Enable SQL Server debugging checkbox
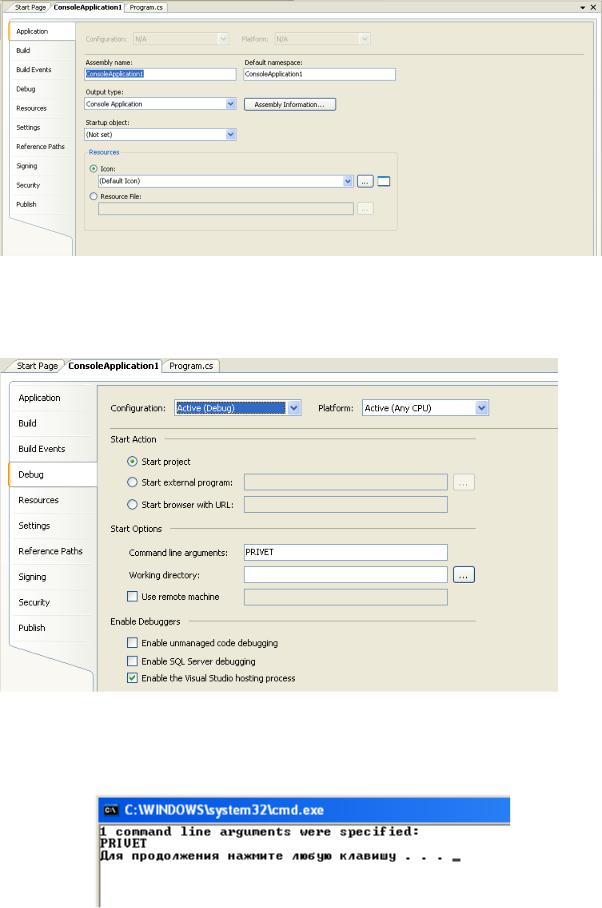 [132, 661]
